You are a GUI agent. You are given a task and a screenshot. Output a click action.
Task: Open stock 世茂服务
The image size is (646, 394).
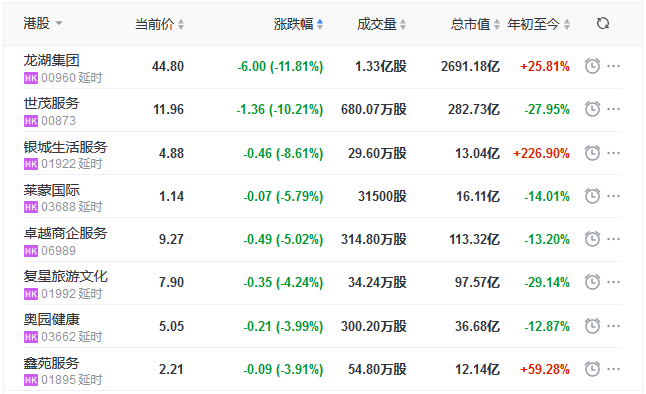(51, 103)
